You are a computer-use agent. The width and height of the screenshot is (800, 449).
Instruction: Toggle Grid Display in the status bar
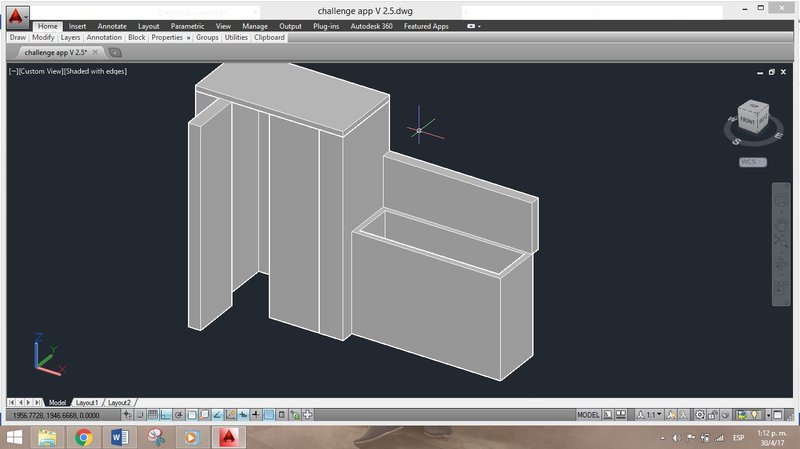point(152,414)
